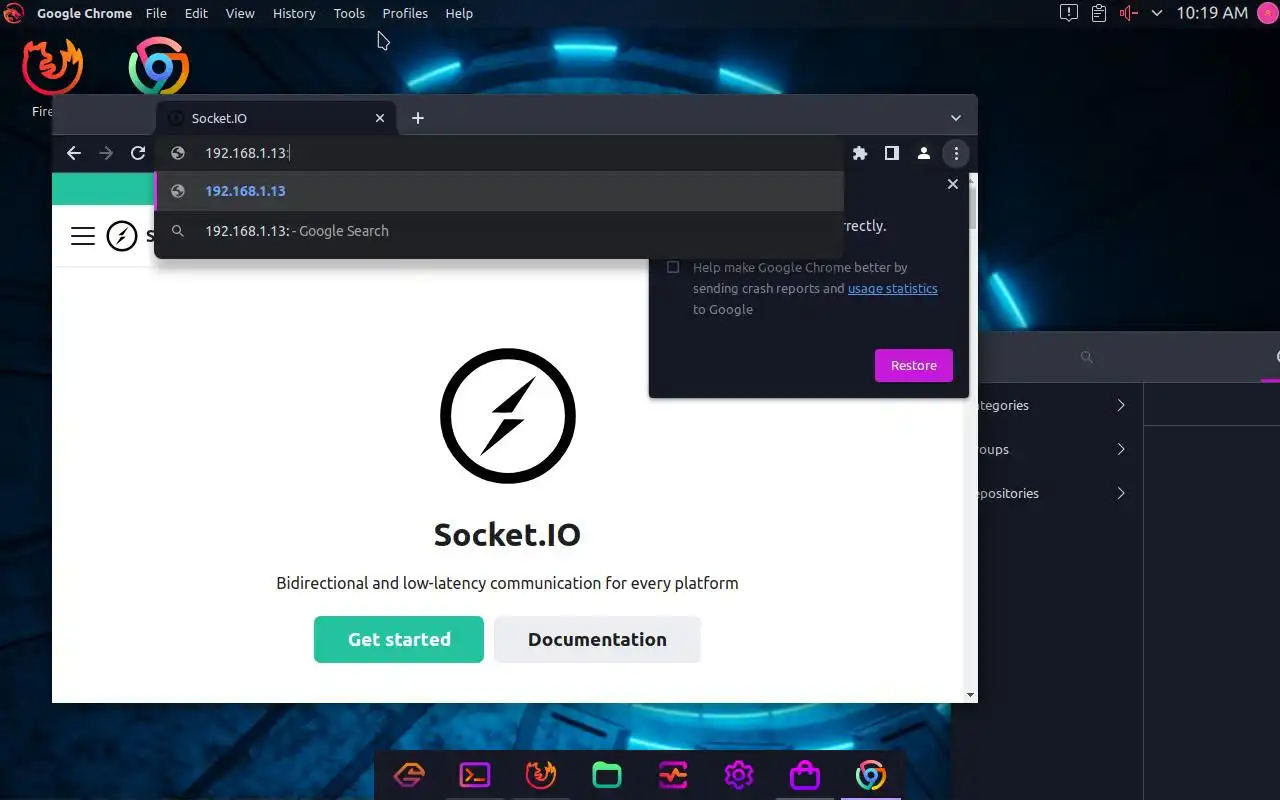1280x800 pixels.
Task: Dismiss the restore pages popup with X
Action: (x=952, y=184)
